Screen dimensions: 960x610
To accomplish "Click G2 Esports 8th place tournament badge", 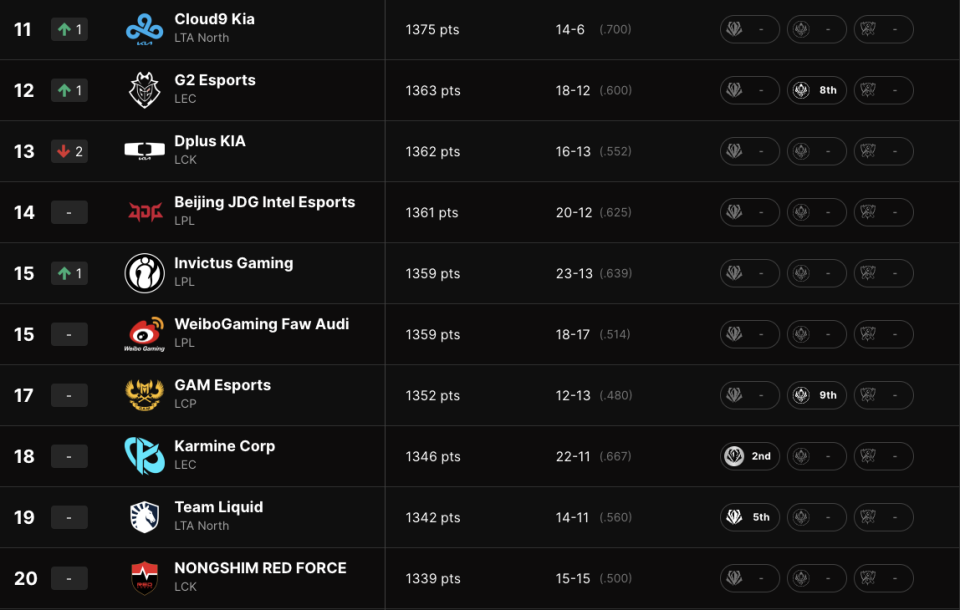I will pyautogui.click(x=816, y=90).
